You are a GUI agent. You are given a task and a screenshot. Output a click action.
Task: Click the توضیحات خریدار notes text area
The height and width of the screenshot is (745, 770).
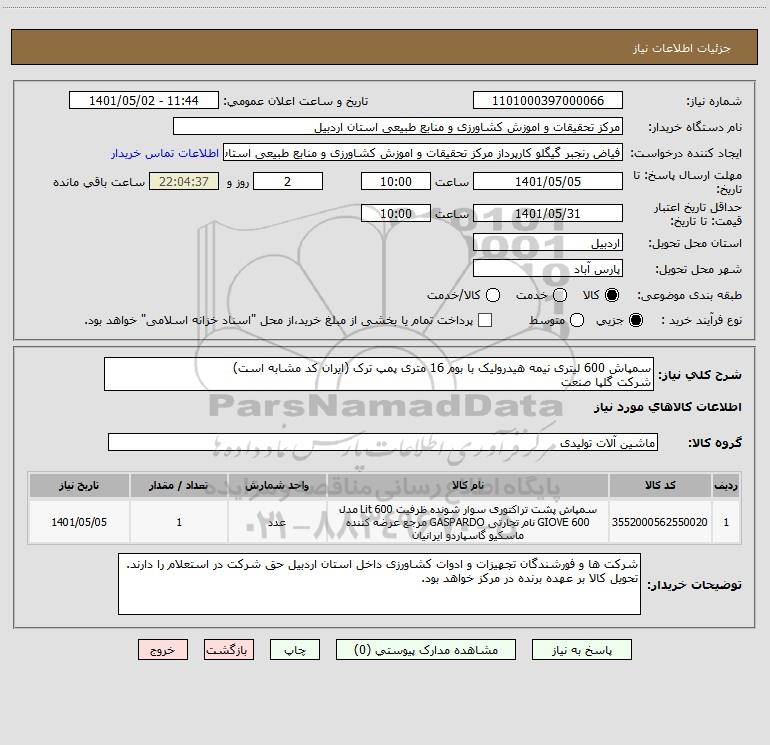(x=379, y=583)
